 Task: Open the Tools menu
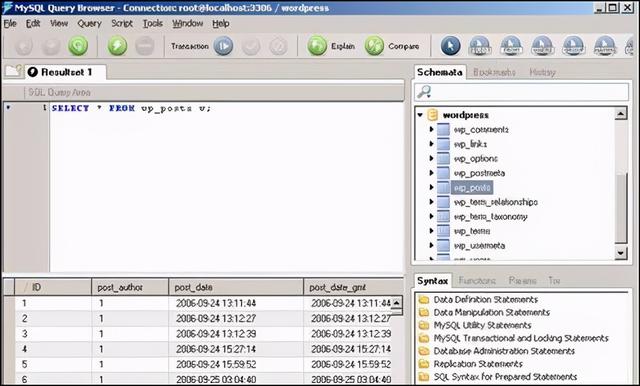[153, 24]
